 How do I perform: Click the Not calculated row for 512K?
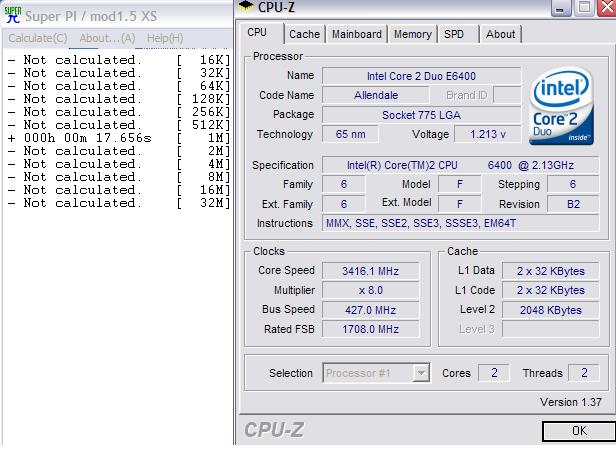[x=118, y=125]
